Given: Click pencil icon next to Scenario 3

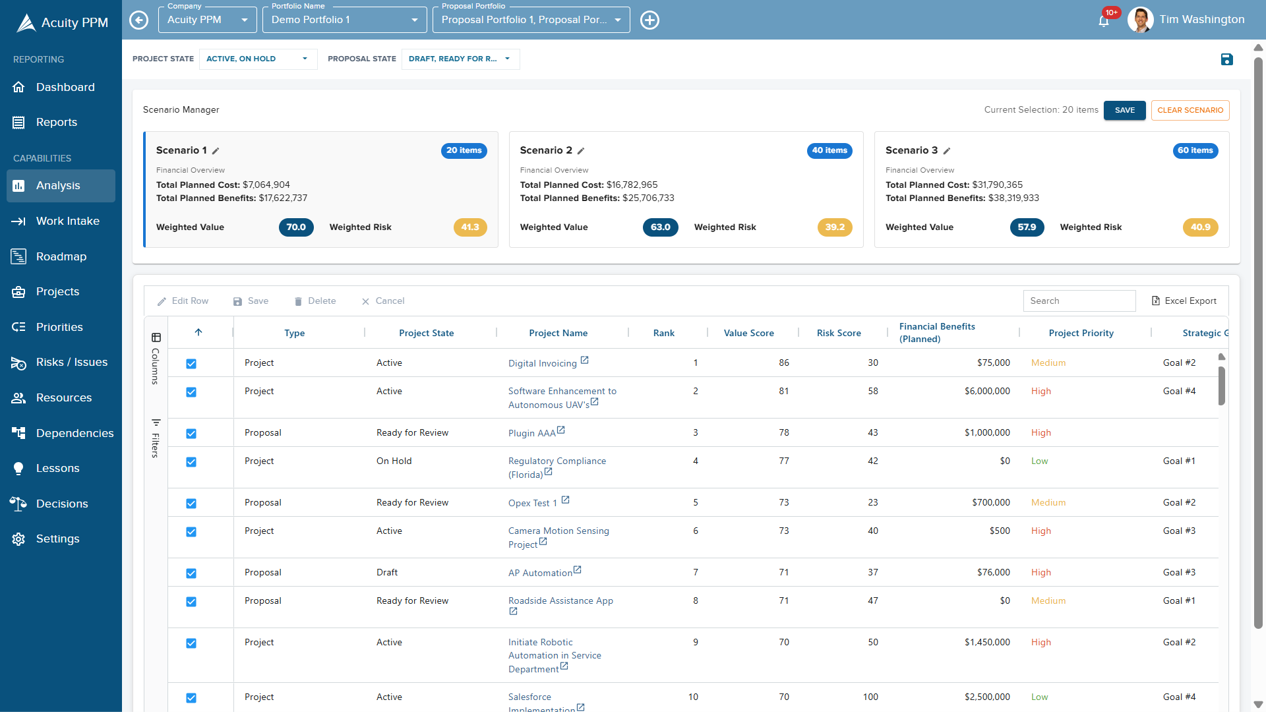Looking at the screenshot, I should (947, 151).
